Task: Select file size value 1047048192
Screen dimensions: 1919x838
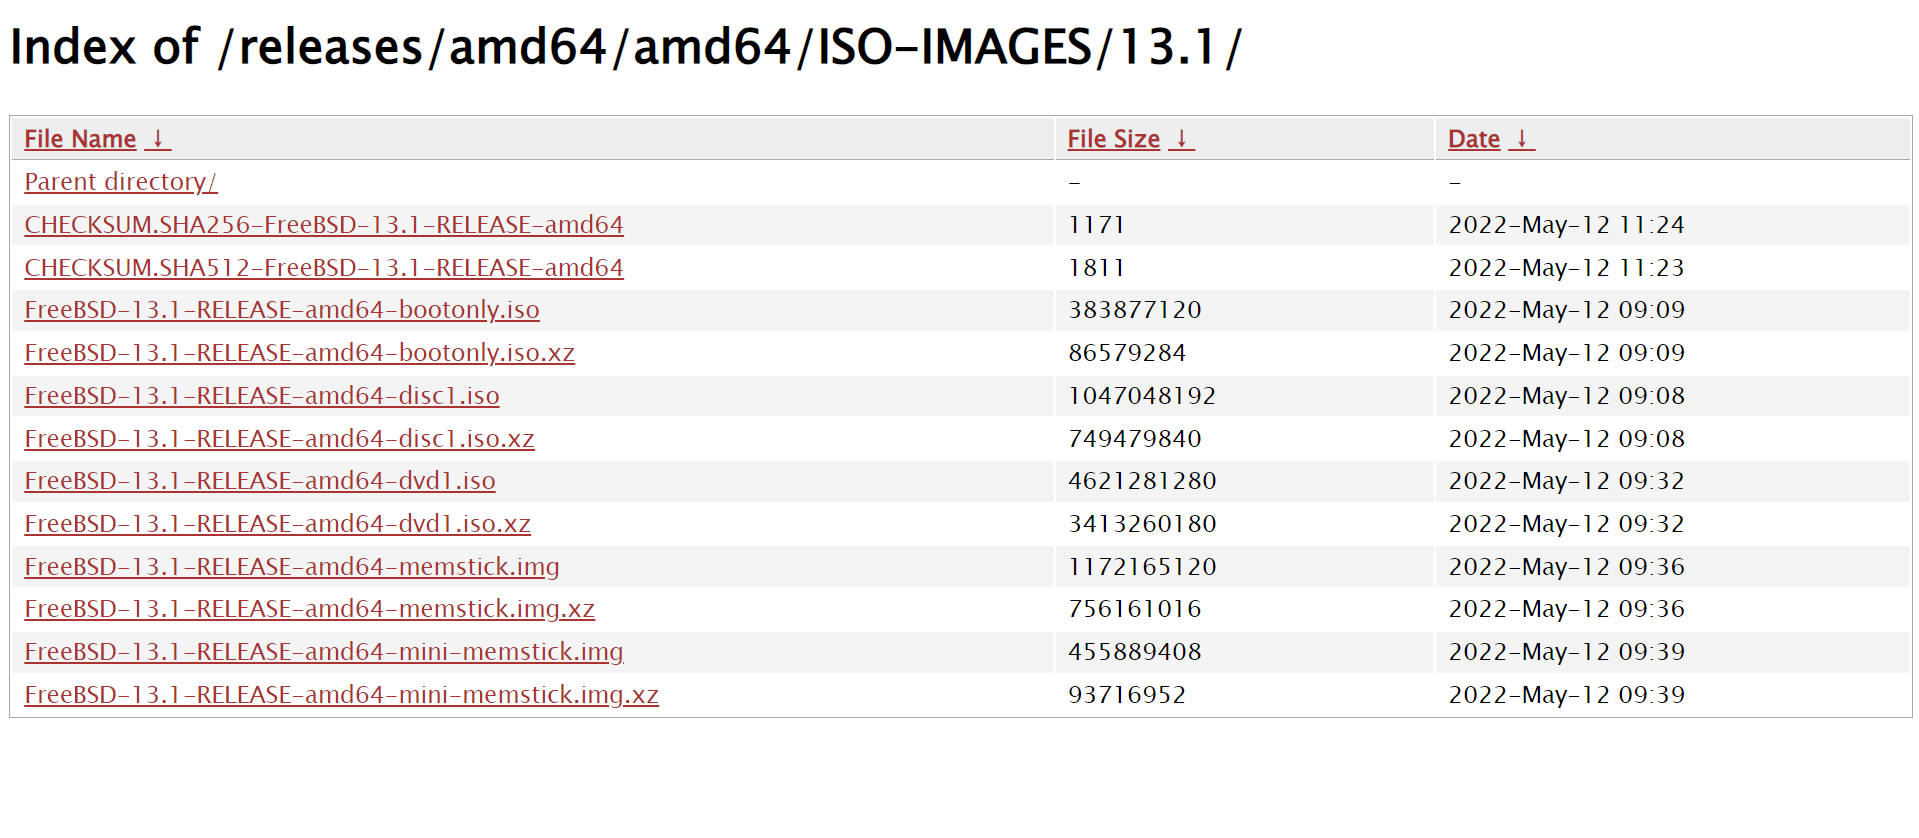Action: 1142,396
